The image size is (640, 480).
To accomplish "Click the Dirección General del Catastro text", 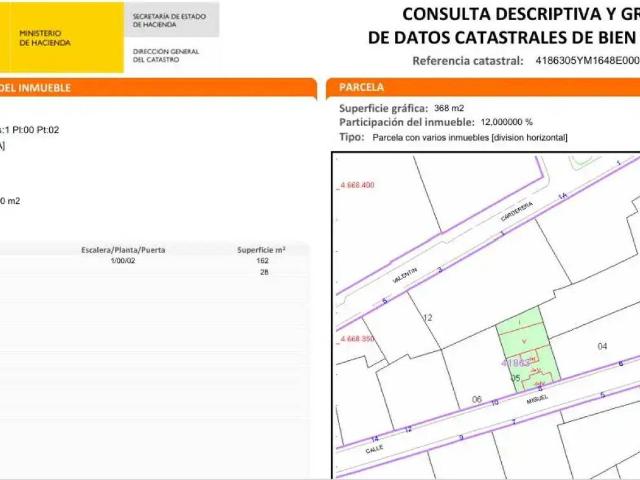I will pos(166,56).
